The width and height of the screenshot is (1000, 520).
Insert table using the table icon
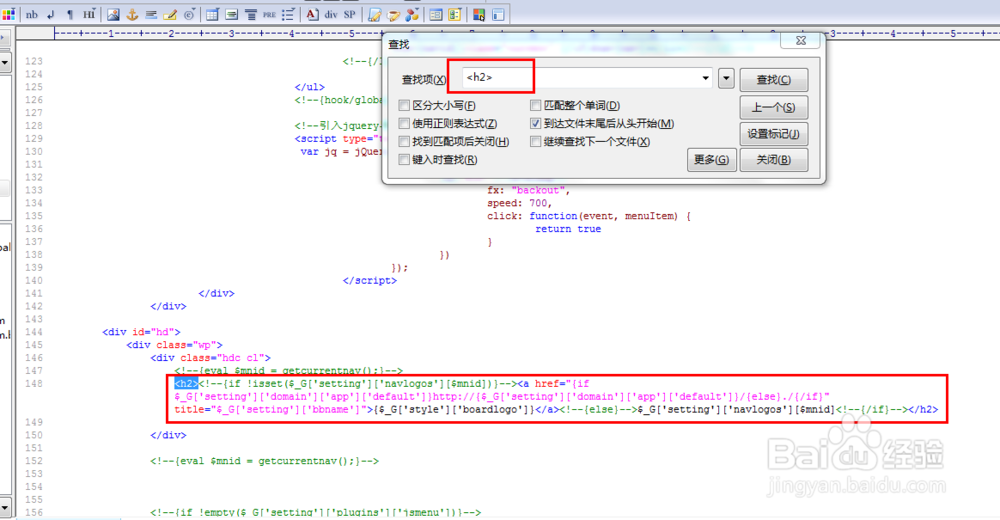tap(212, 14)
